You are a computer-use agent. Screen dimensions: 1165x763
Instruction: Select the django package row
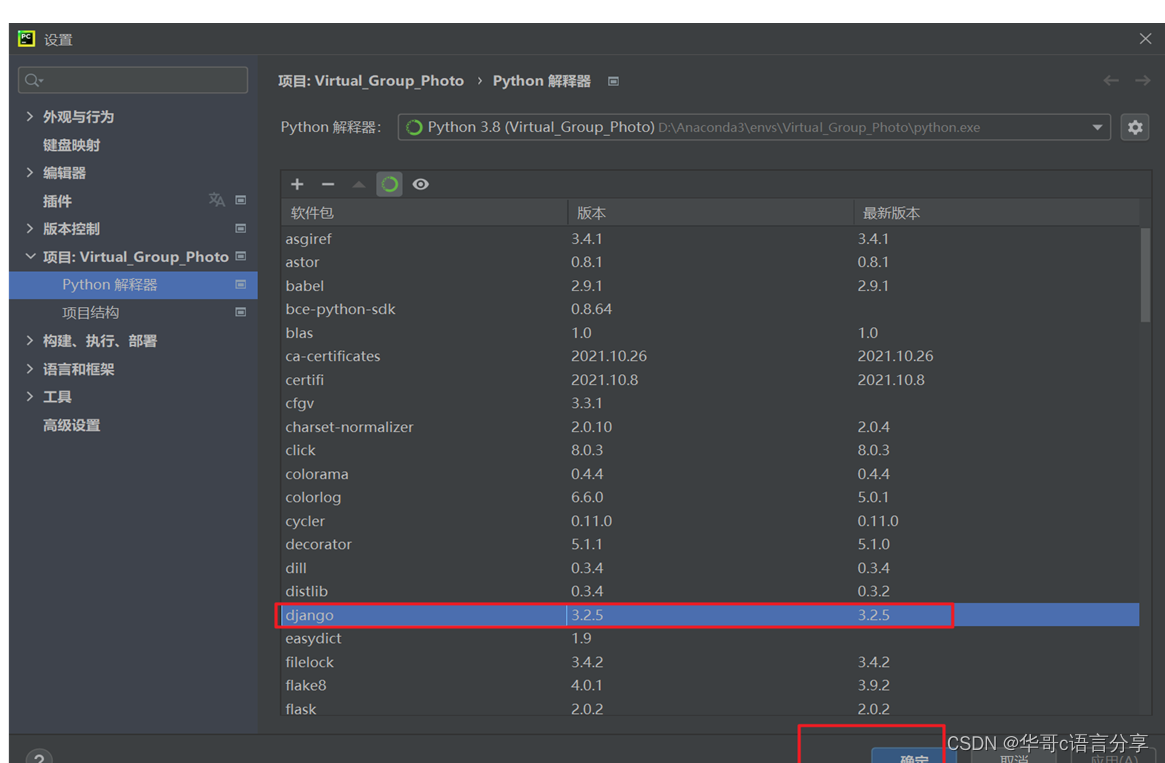click(710, 615)
